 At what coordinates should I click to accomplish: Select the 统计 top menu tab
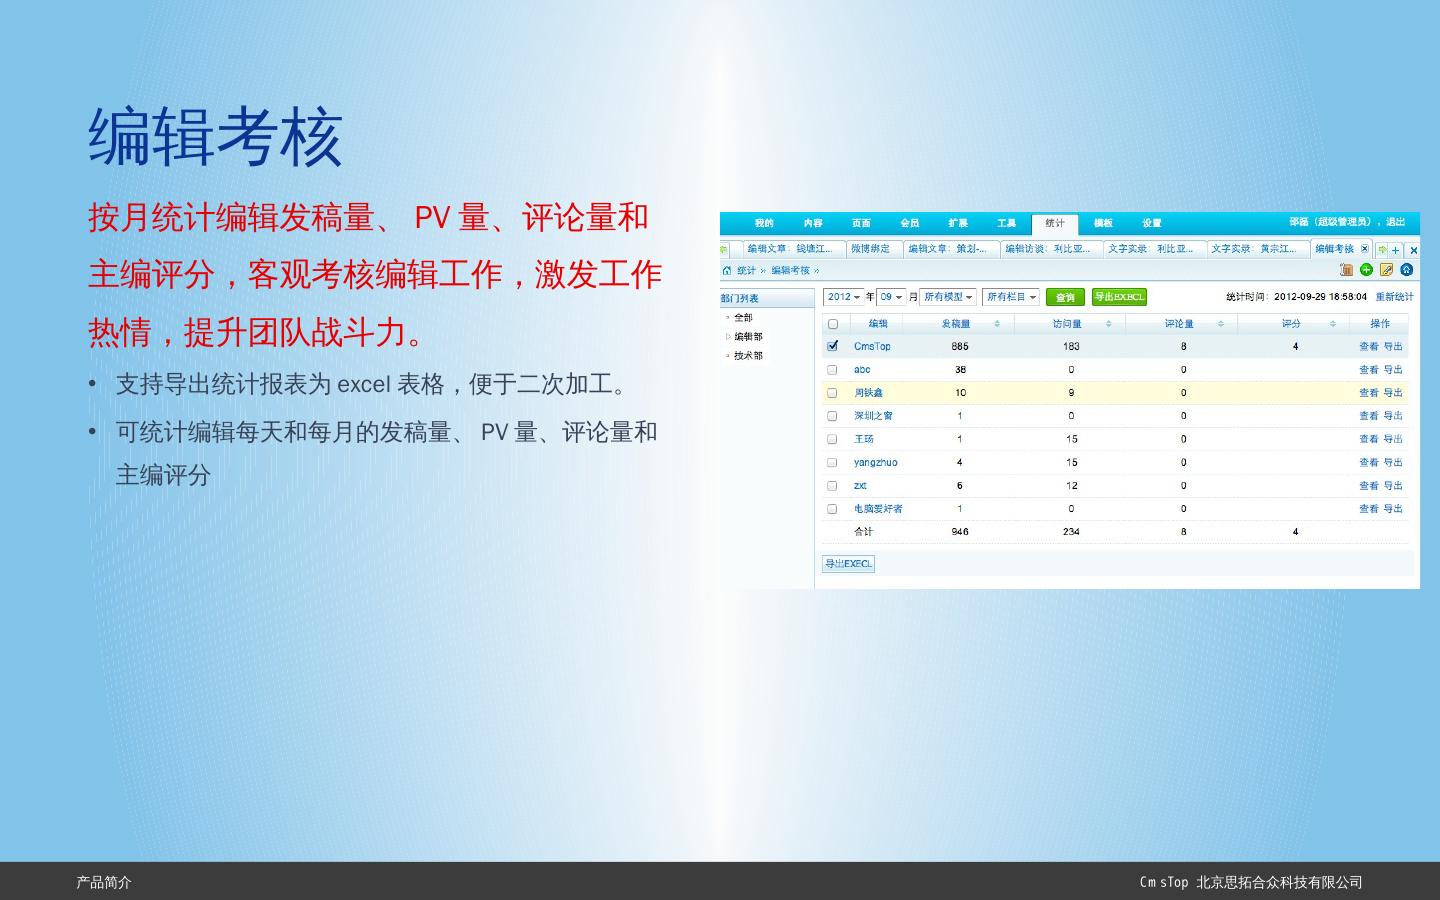click(1055, 224)
